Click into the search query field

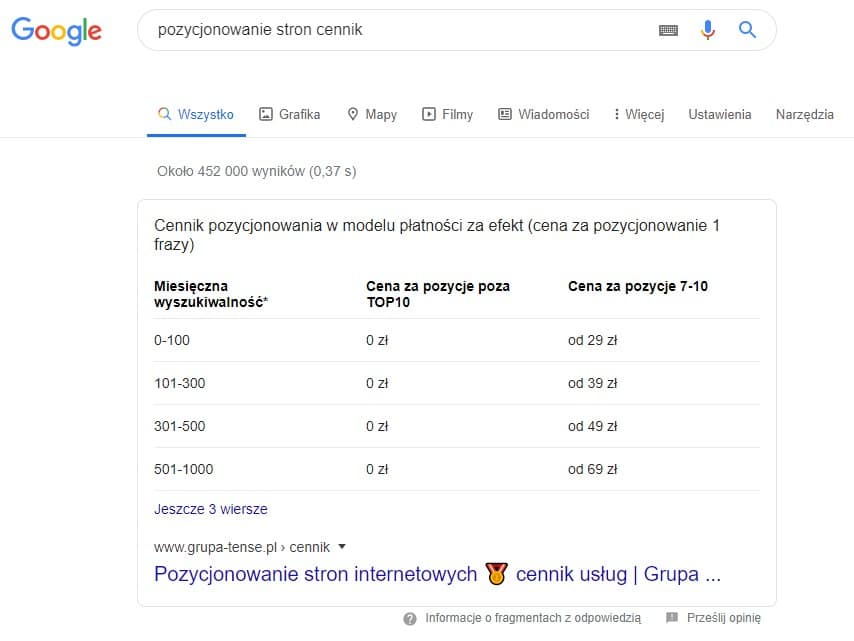click(400, 30)
